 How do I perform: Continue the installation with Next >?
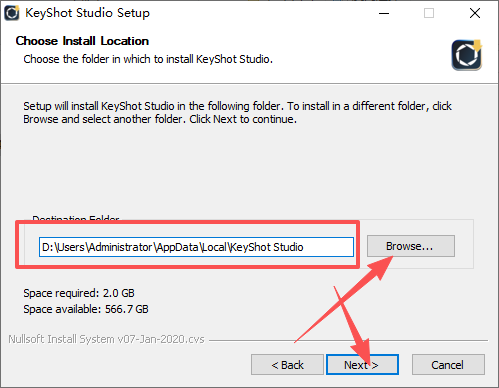[362, 365]
